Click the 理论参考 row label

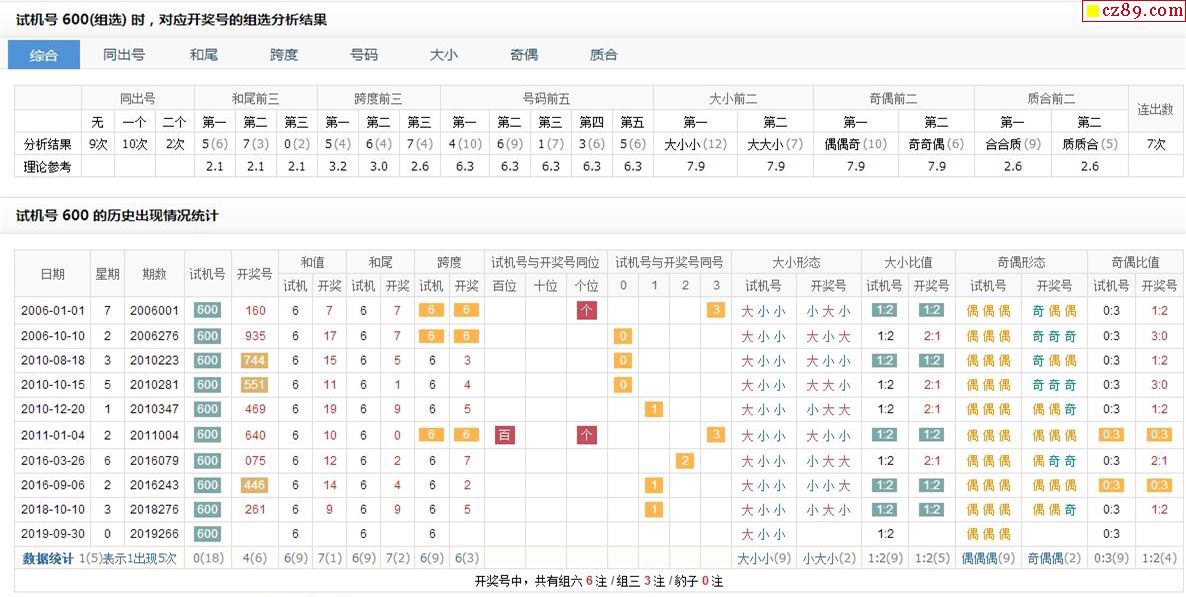[x=48, y=167]
